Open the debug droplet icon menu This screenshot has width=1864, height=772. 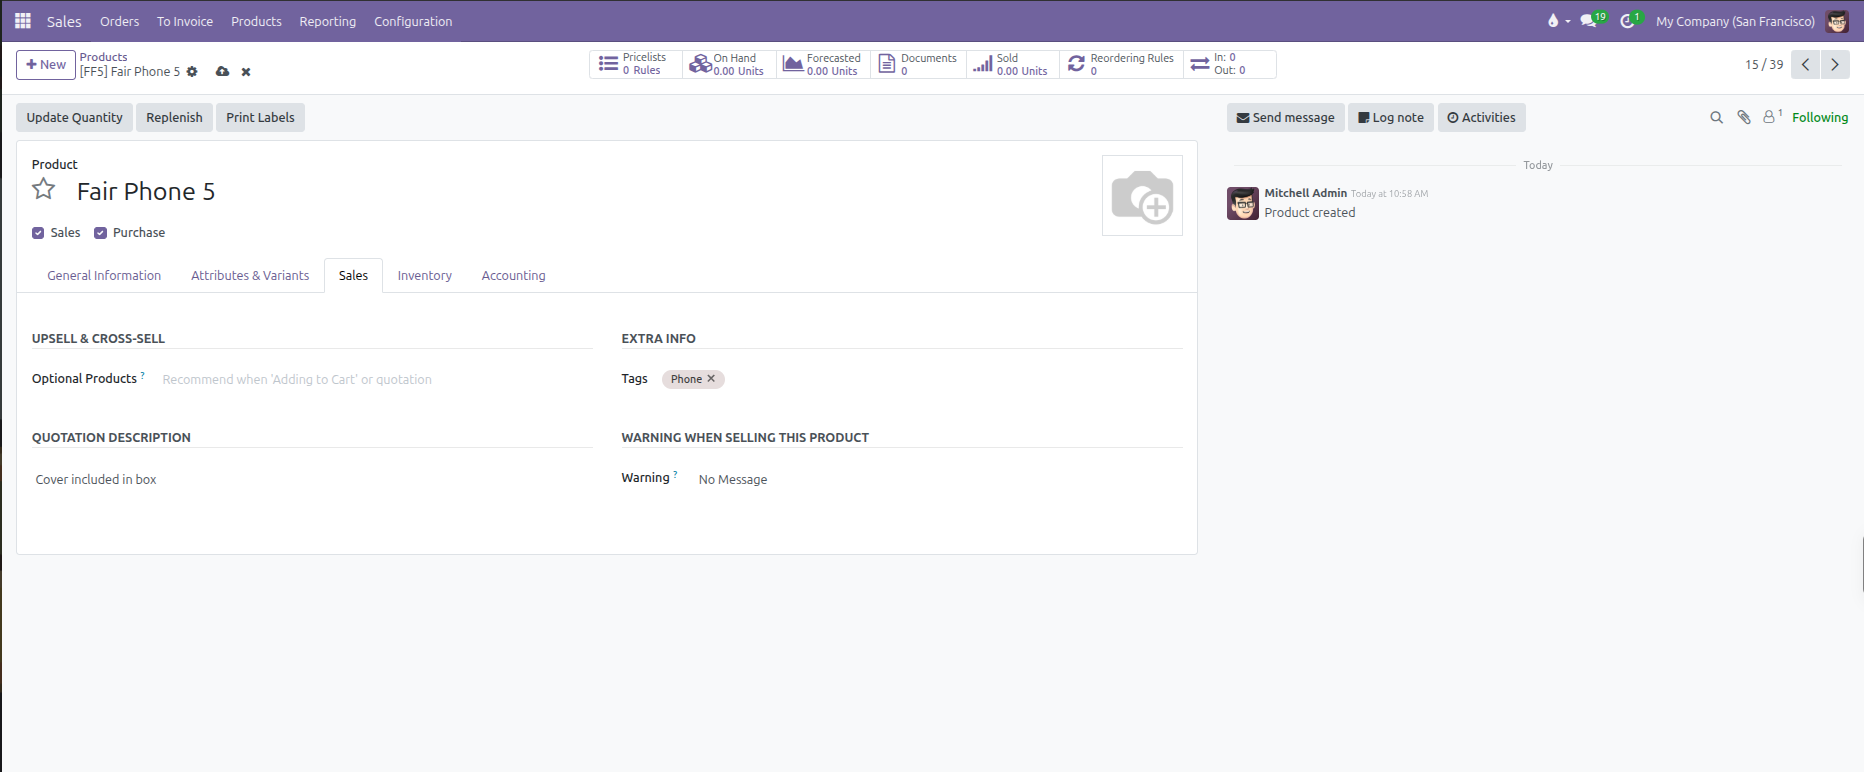click(1558, 21)
